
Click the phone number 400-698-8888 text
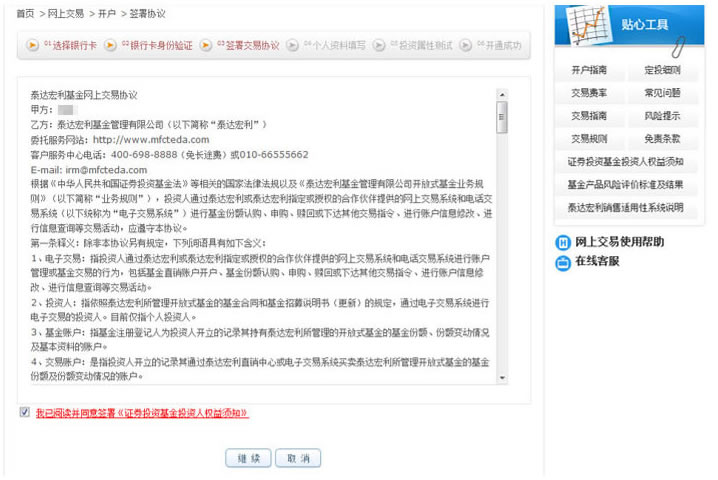tap(144, 155)
